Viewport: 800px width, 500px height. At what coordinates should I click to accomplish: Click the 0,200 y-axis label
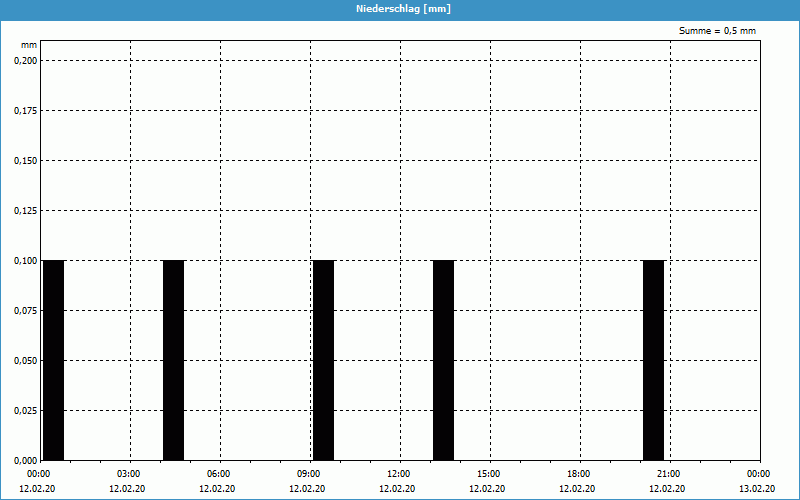tap(24, 61)
